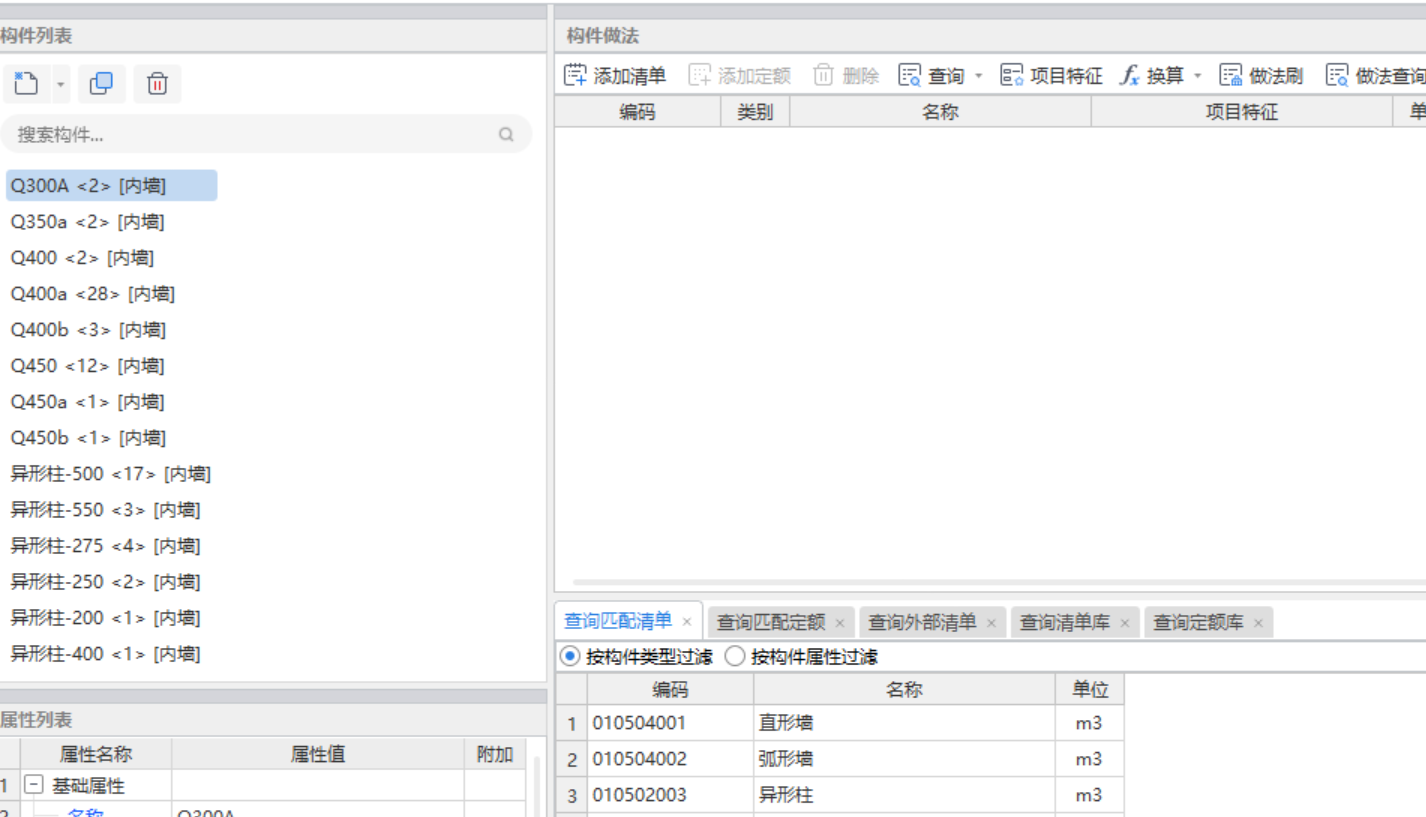Click 项目特征 in the toolbar

(1052, 75)
